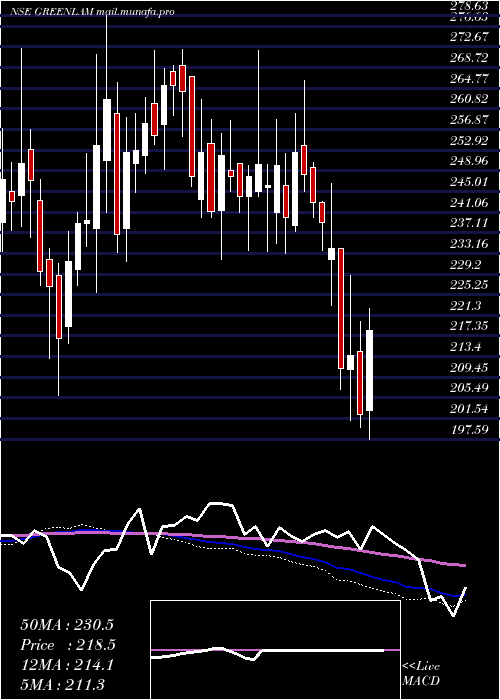
Task: Select the 272.67 price axis label
Action: pyautogui.click(x=470, y=37)
